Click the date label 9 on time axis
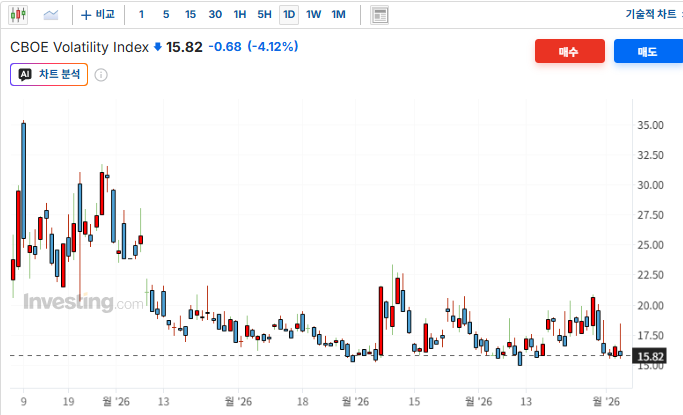Screen dimensions: 683x415 click(x=24, y=401)
